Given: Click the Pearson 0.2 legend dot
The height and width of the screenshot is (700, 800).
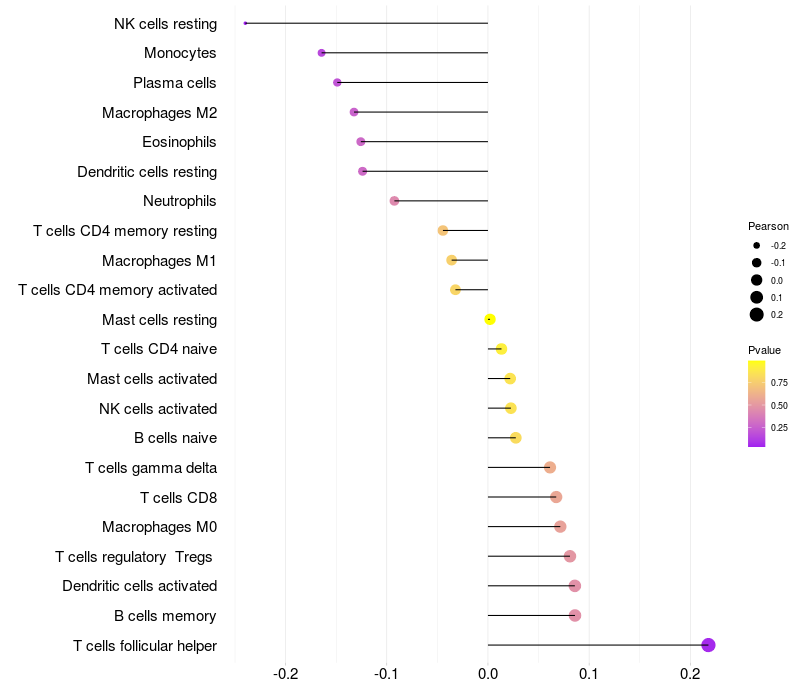Looking at the screenshot, I should [x=757, y=315].
